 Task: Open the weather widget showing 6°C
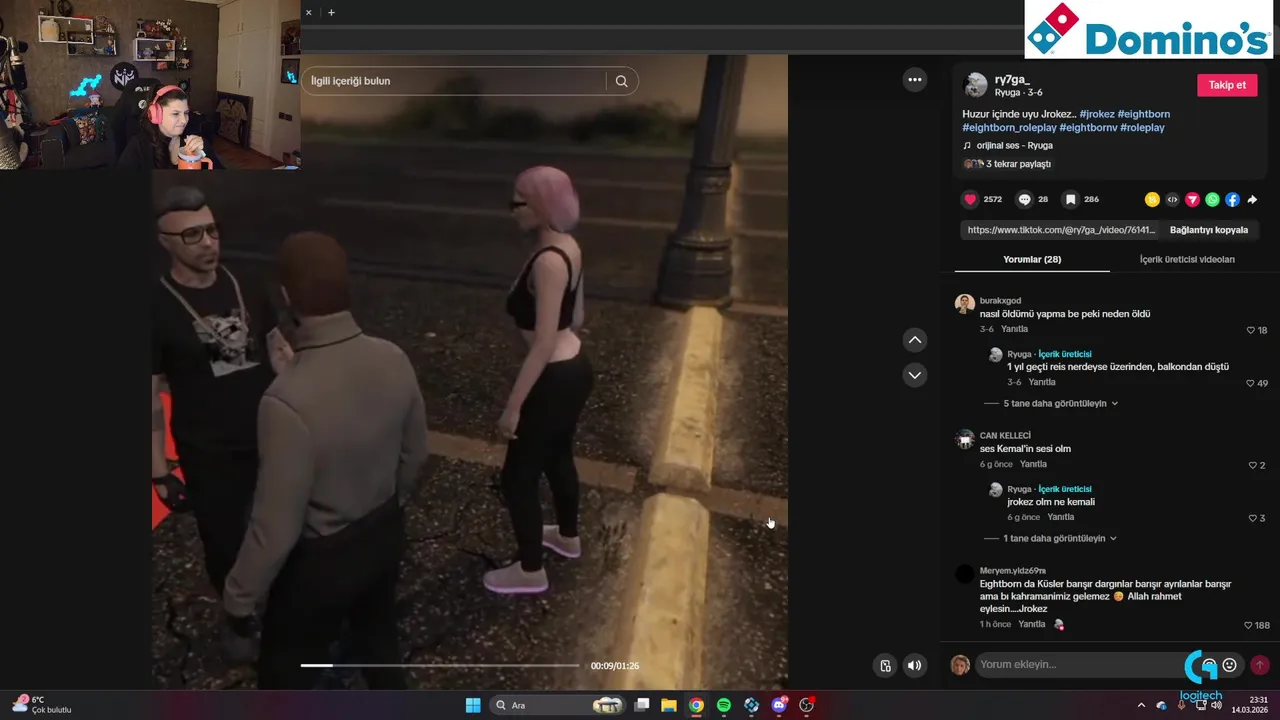(42, 705)
